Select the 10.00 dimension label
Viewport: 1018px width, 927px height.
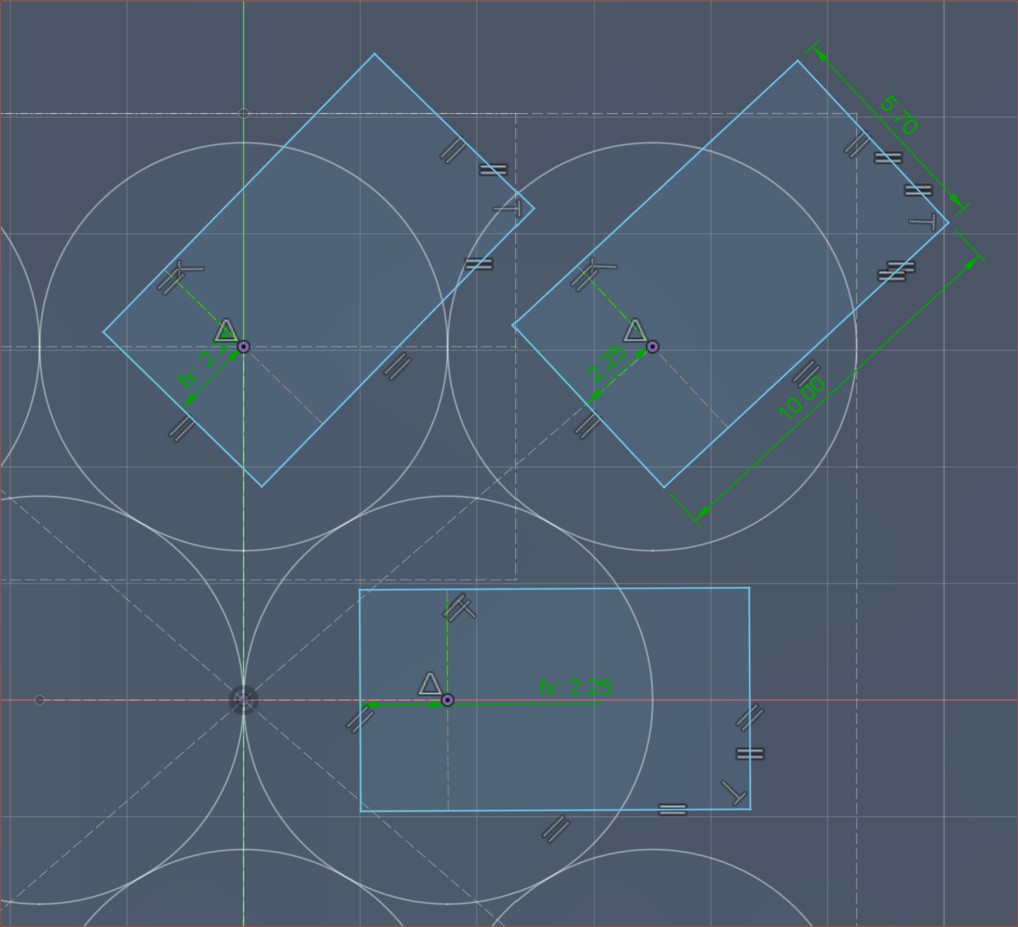pos(801,399)
